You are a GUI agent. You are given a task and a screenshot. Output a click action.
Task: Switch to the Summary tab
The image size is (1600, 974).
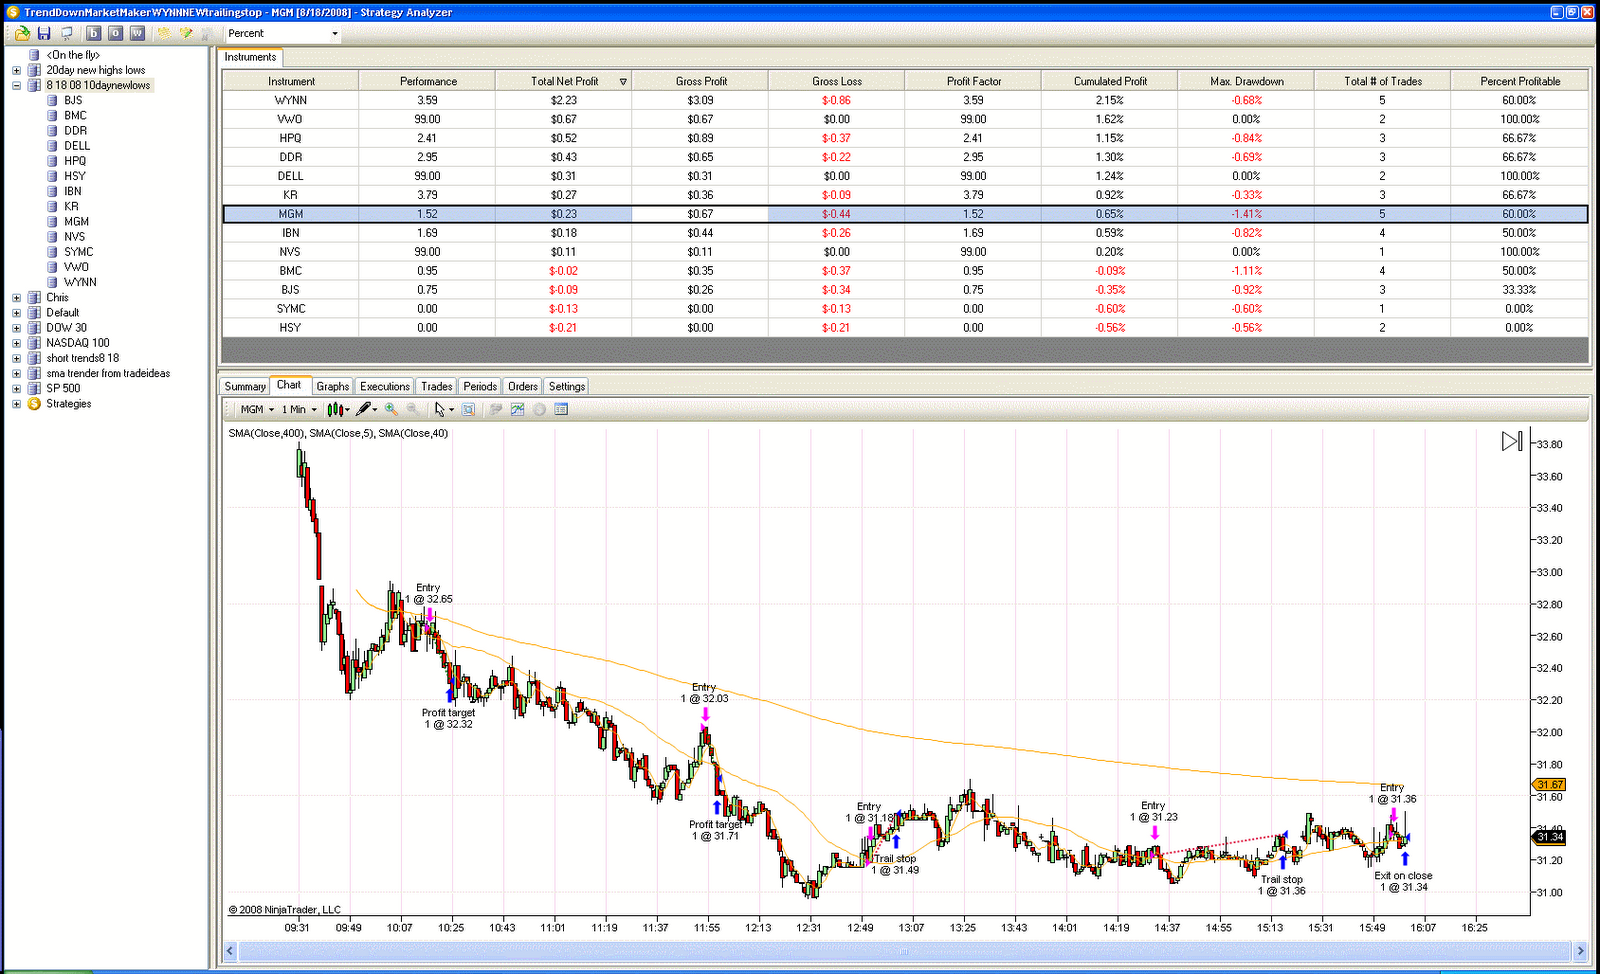pos(244,385)
